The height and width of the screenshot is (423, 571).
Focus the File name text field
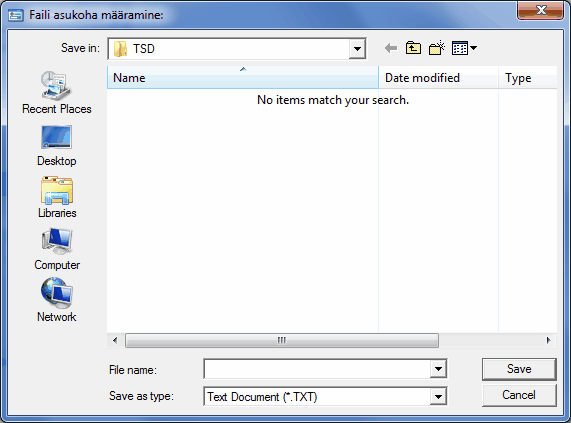point(317,369)
